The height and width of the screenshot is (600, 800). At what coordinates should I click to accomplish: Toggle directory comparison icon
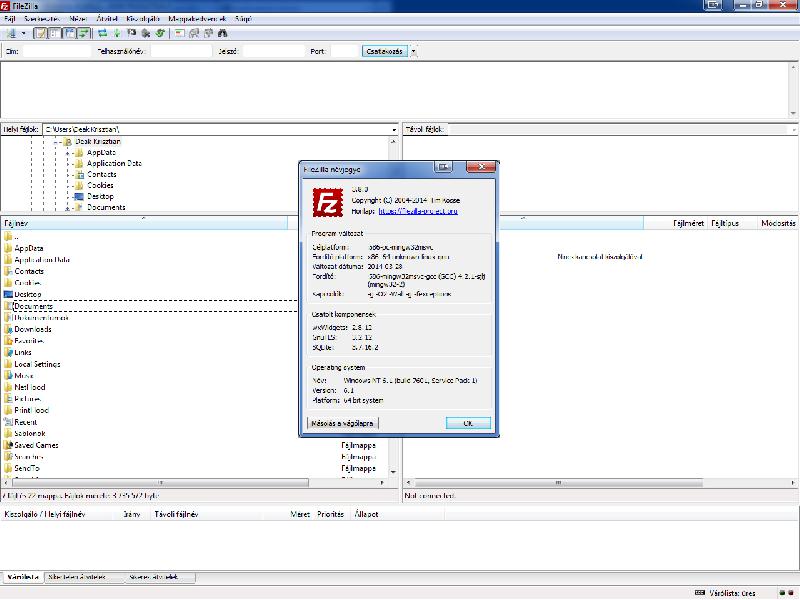tap(194, 34)
